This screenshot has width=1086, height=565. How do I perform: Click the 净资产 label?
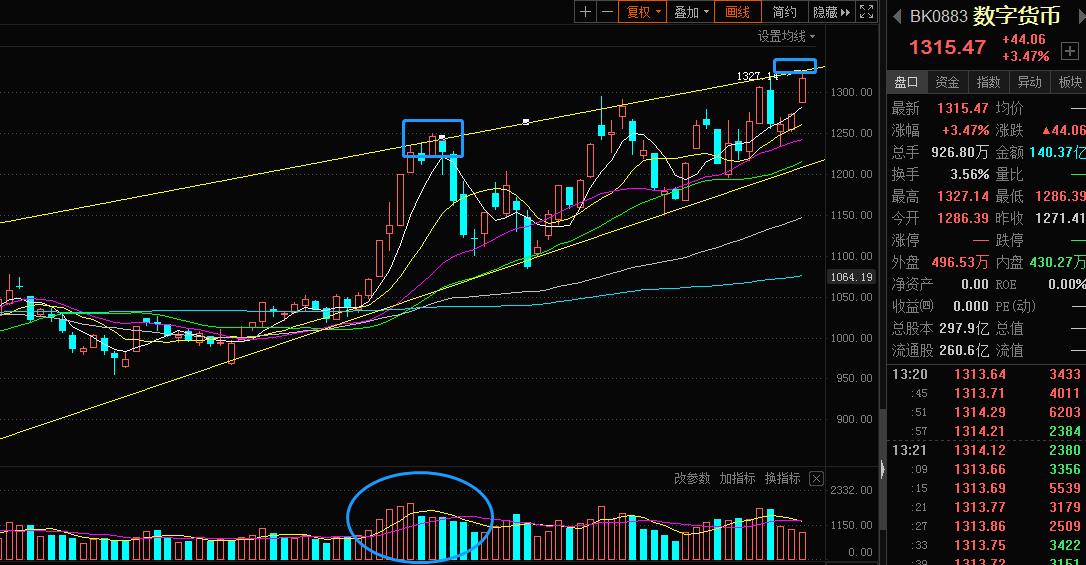tap(912, 285)
